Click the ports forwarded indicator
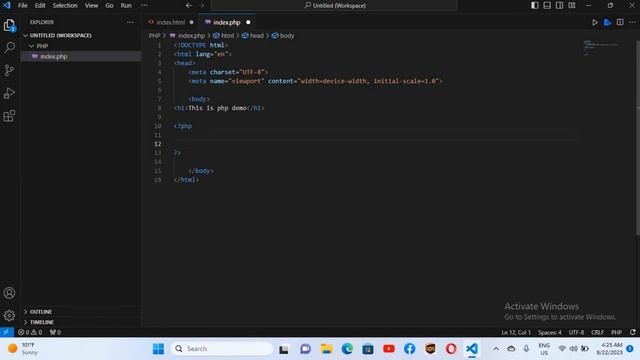Screen dimensions: 640x360 coord(55,332)
